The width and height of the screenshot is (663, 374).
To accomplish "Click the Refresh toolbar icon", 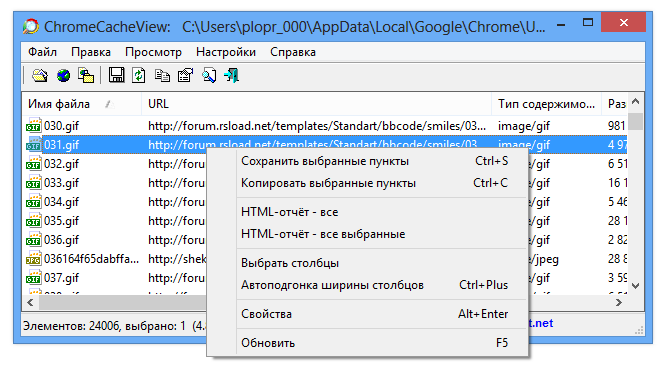I will tap(139, 76).
